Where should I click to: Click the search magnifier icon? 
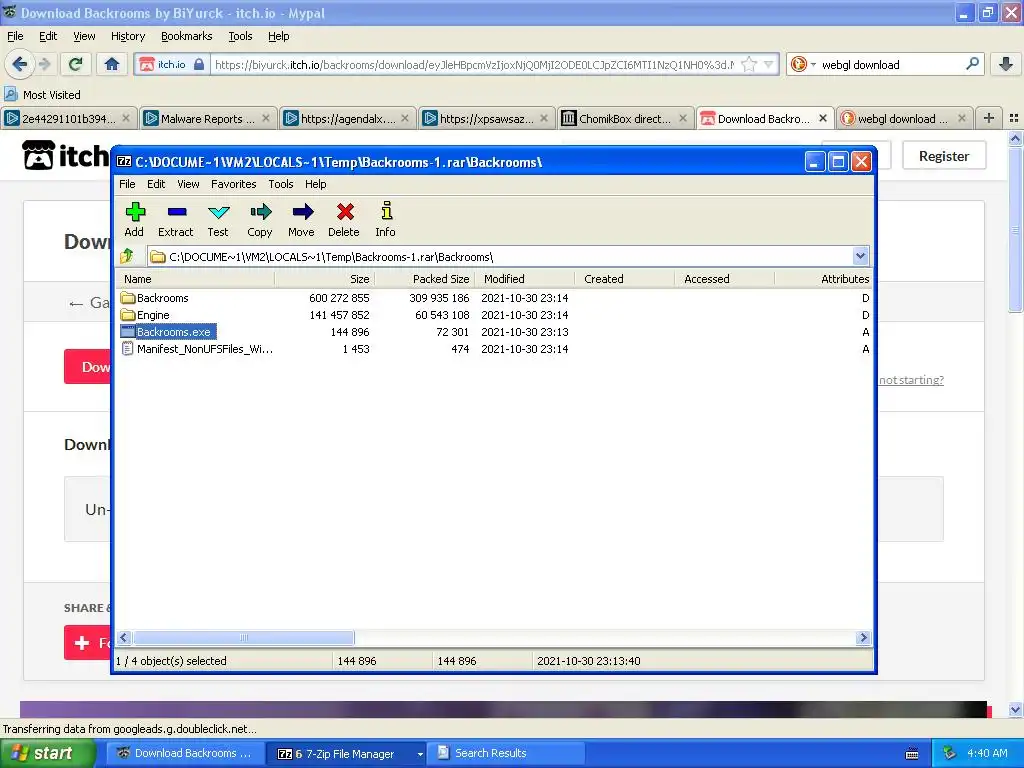coord(972,64)
